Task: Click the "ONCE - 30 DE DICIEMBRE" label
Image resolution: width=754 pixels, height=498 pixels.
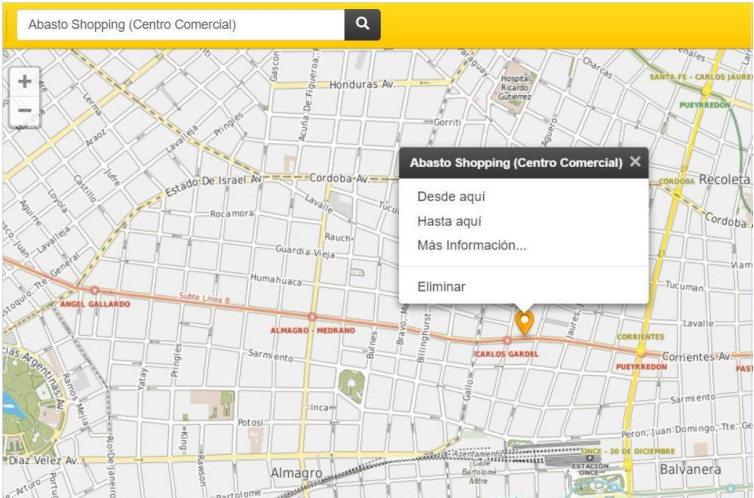Action: pos(628,452)
